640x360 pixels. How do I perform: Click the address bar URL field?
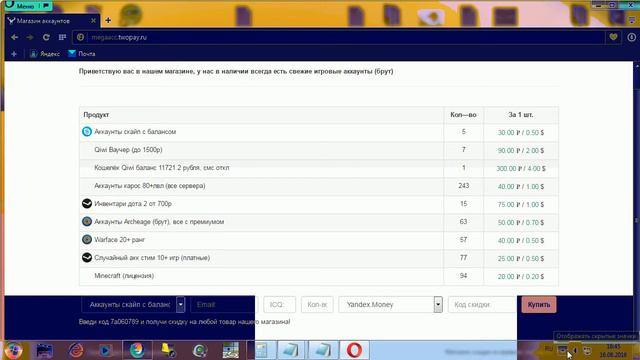tap(339, 37)
